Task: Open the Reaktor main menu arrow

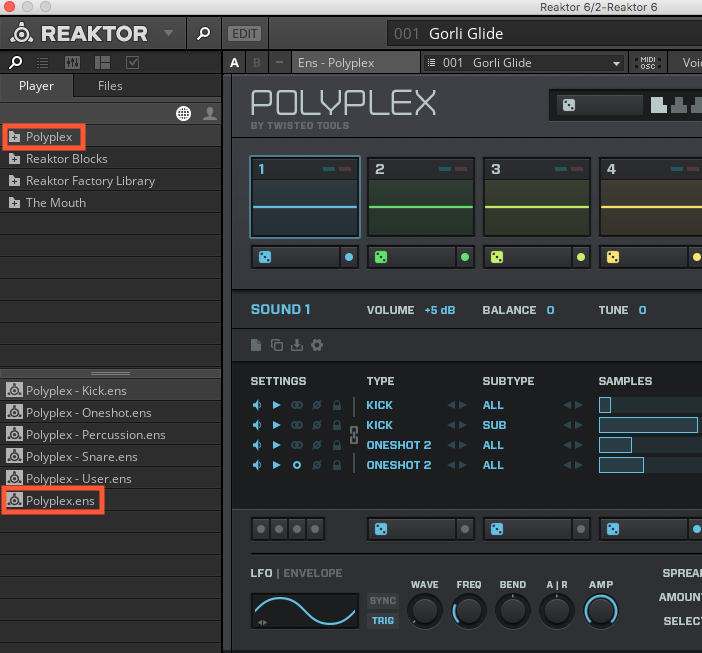Action: (x=168, y=33)
